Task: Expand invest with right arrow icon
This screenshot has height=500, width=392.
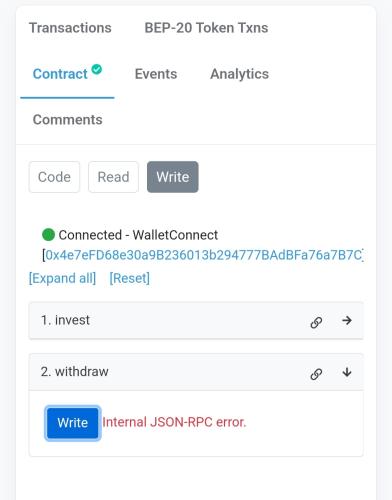Action: [x=347, y=321]
